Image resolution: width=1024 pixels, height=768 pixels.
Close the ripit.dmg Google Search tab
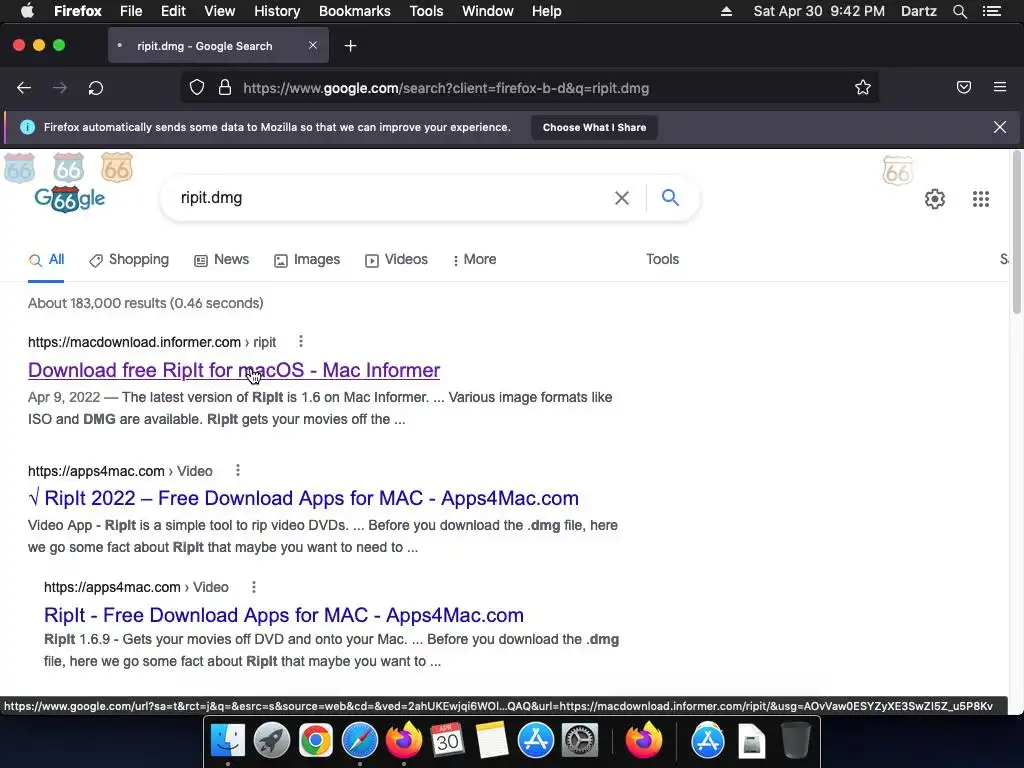(313, 45)
